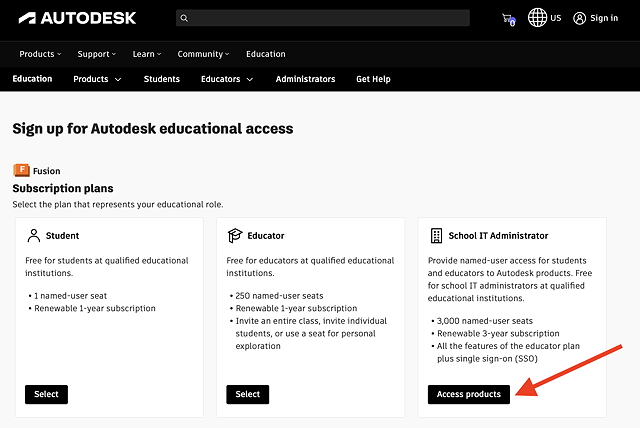Click the Sign in profile icon
The height and width of the screenshot is (428, 640).
[579, 18]
